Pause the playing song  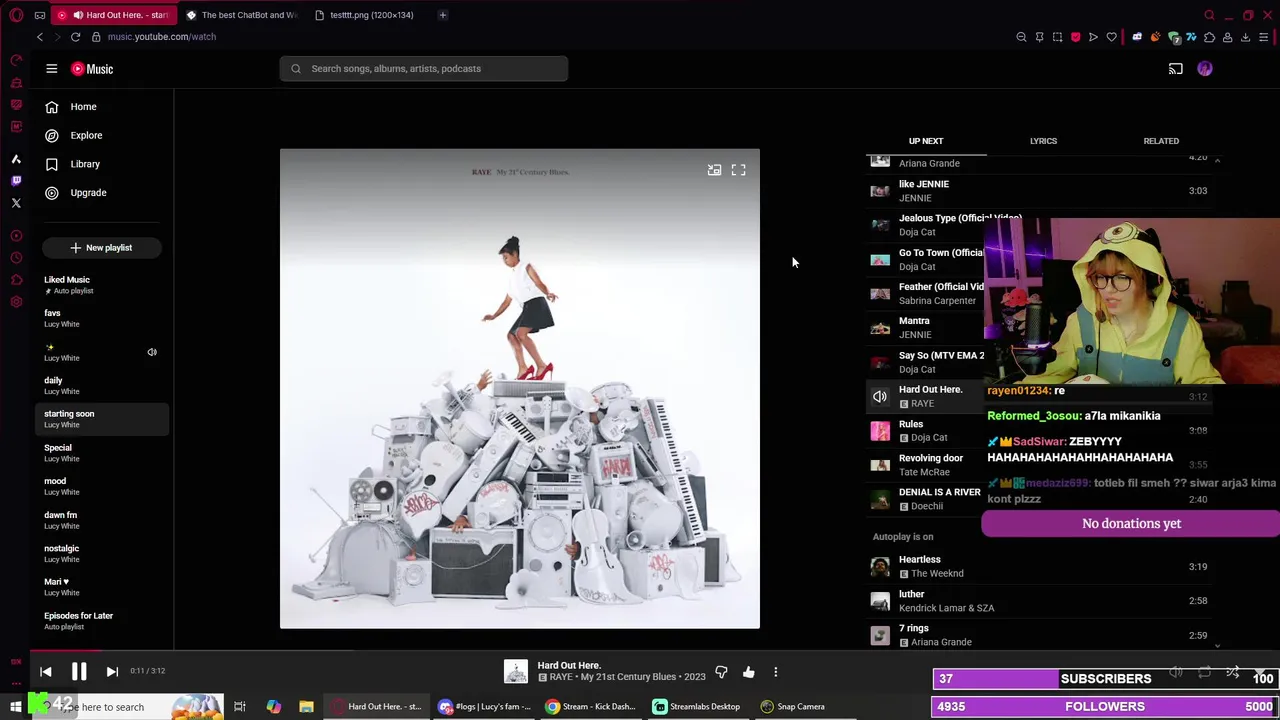click(79, 672)
